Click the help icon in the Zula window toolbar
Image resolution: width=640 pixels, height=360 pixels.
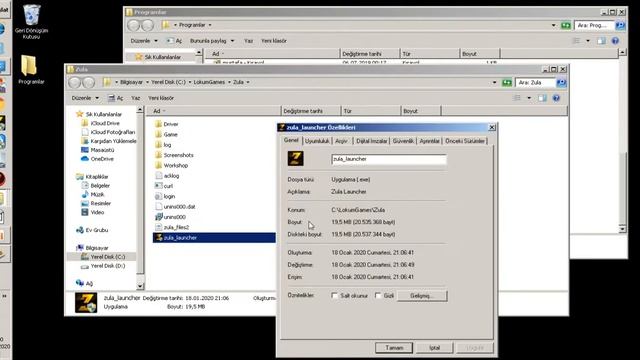556,98
